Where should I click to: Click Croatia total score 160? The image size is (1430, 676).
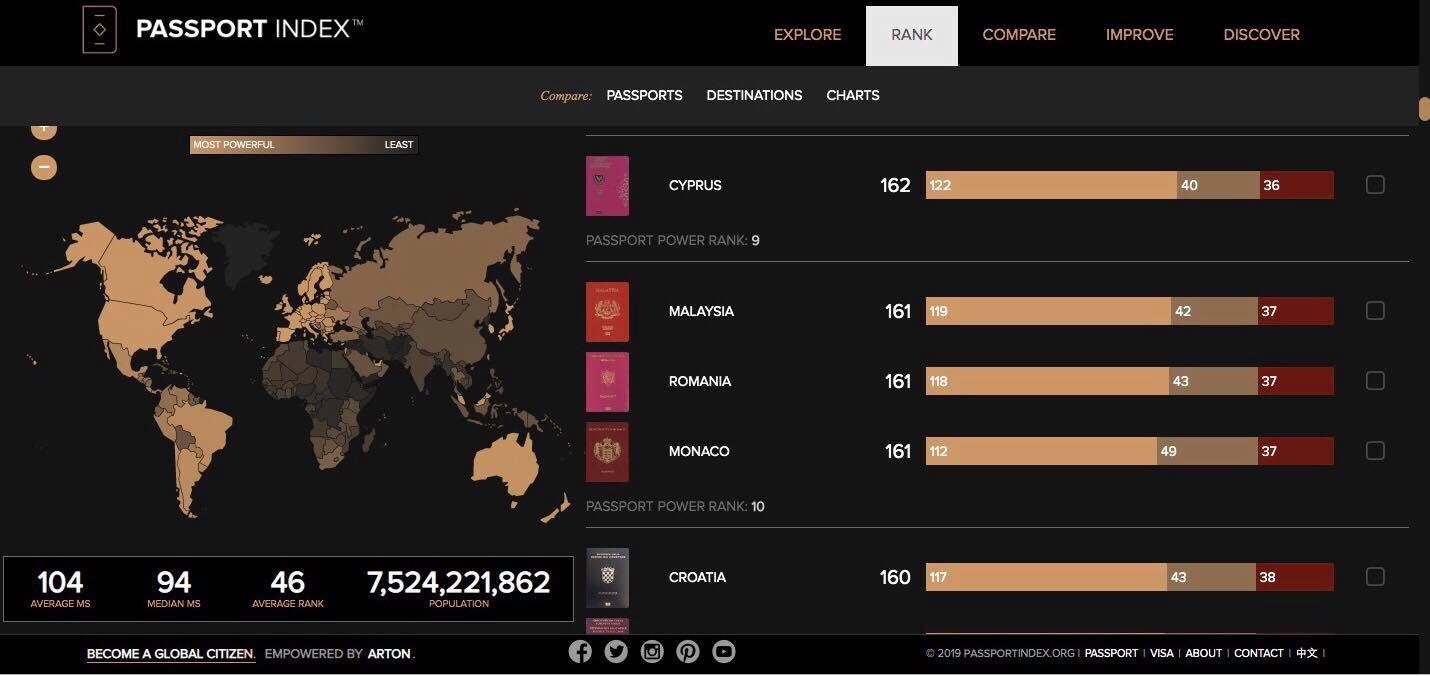coord(895,577)
